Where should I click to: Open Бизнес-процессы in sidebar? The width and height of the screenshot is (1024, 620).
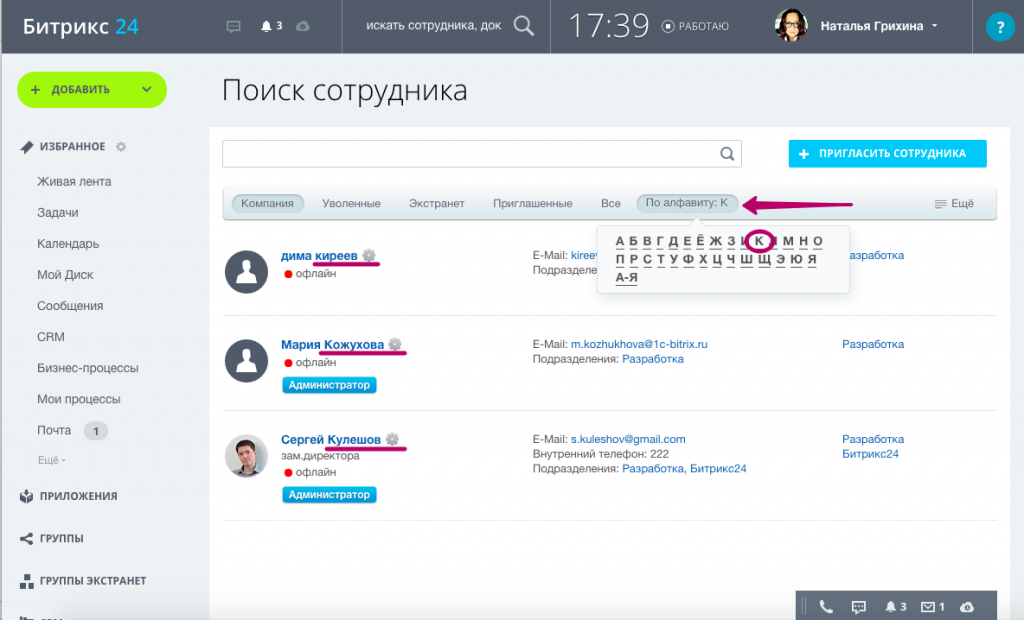click(88, 368)
